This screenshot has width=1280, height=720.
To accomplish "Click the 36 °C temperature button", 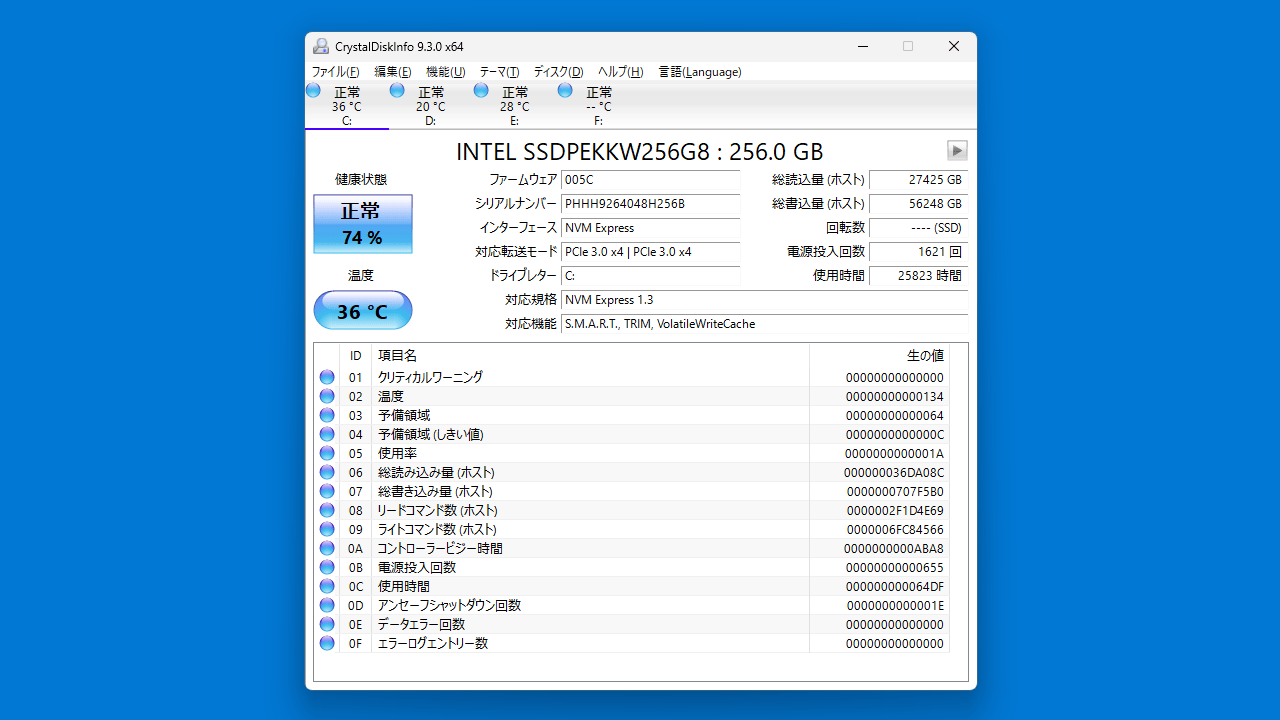I will coord(362,311).
